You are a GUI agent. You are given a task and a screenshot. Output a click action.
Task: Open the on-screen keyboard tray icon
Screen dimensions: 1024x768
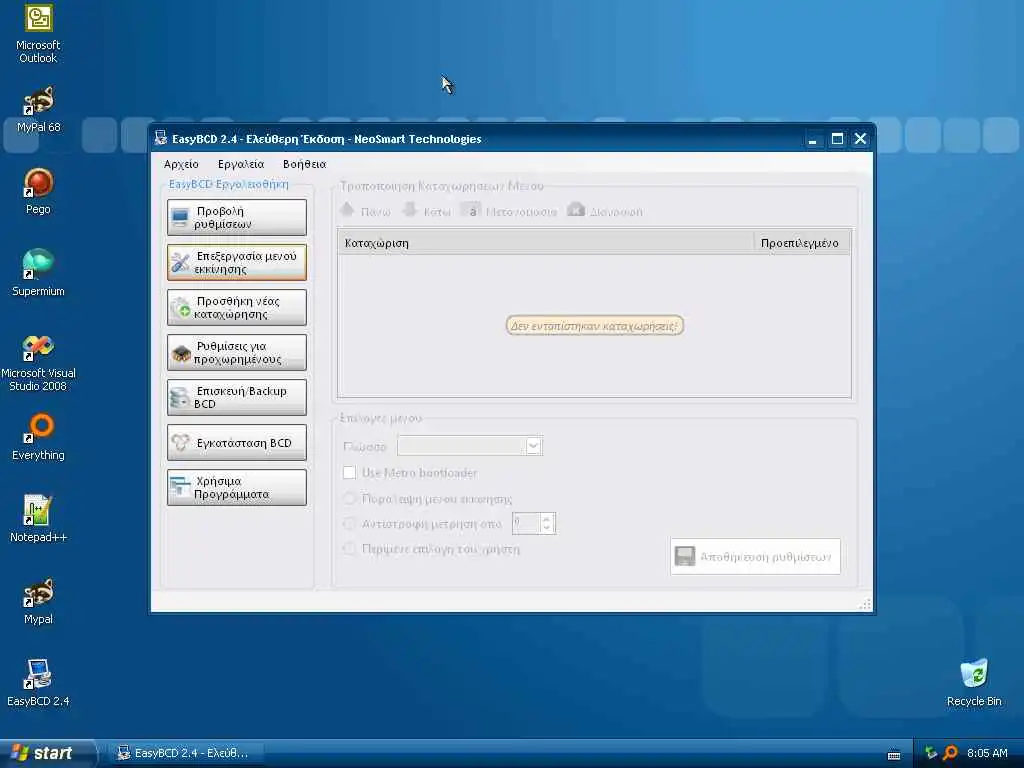pyautogui.click(x=894, y=755)
